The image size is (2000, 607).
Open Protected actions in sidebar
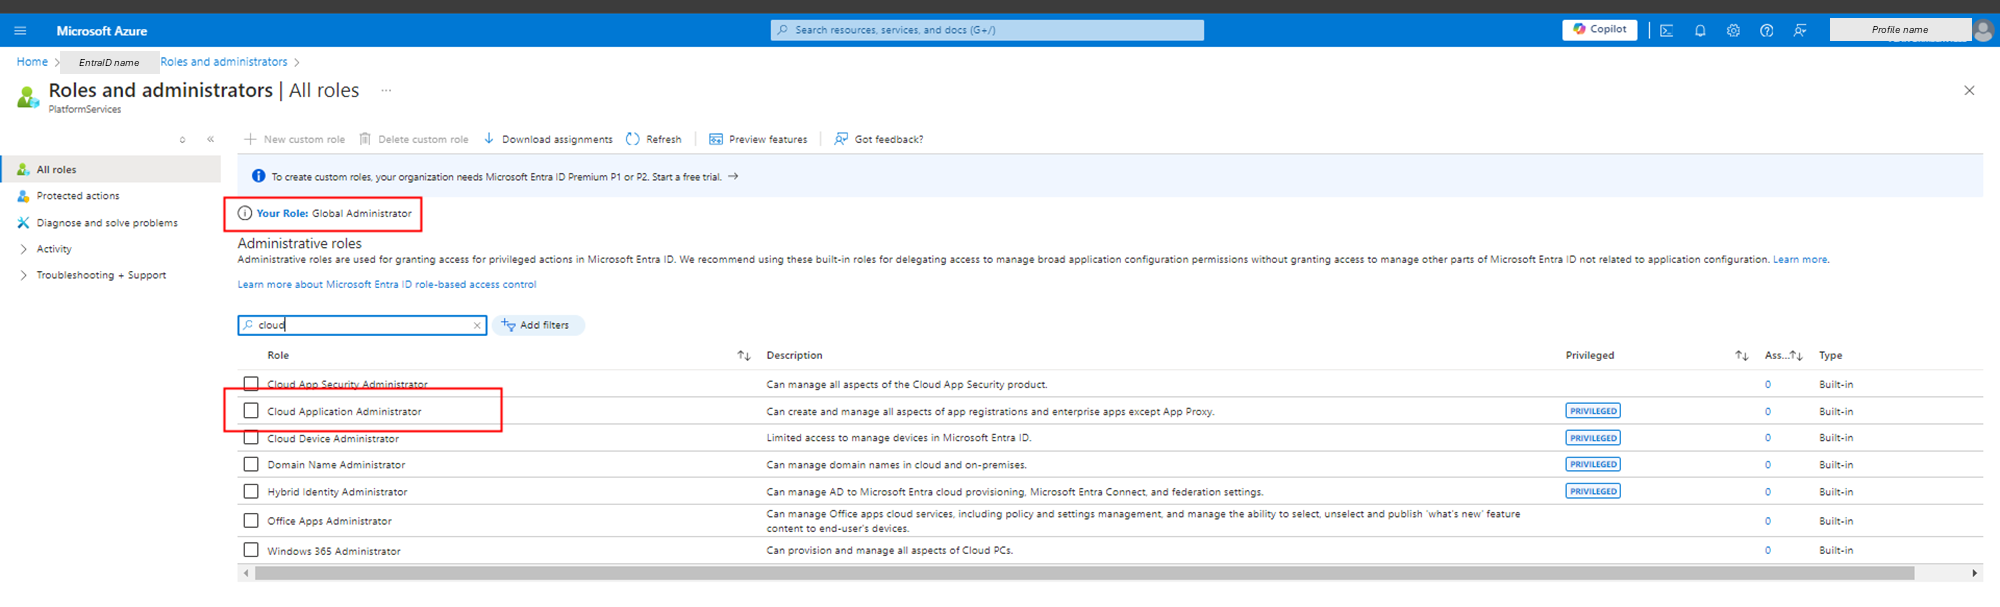(x=78, y=196)
